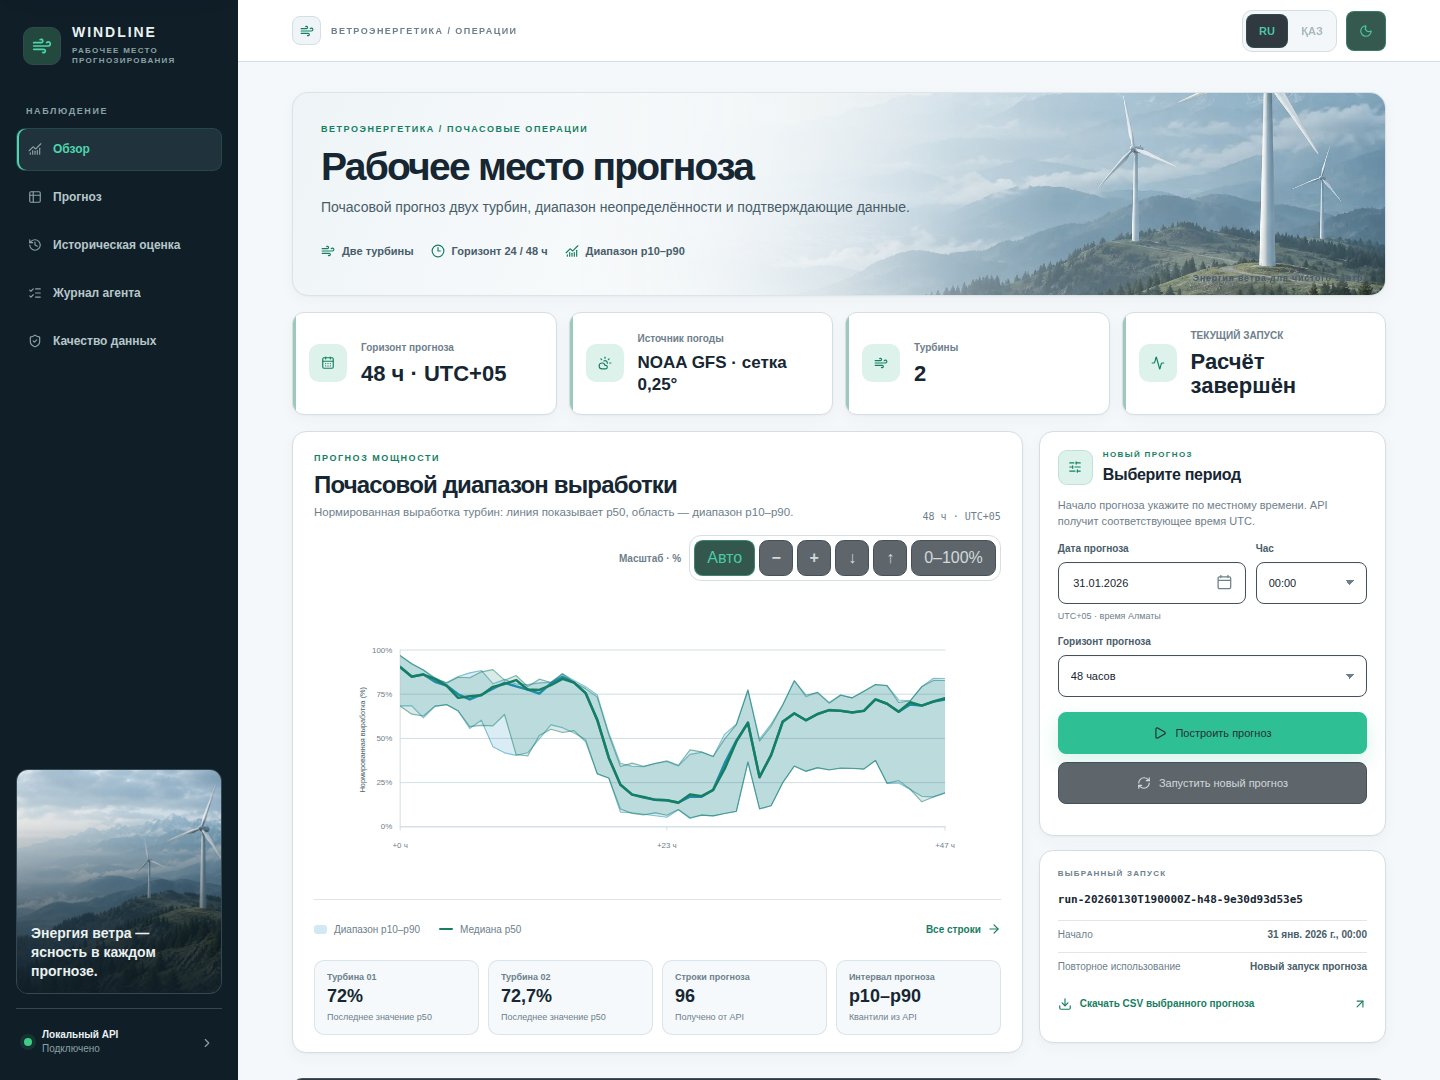Screen dimensions: 1440x1080
Task: Open the Час dropdown showing 00:00
Action: 1311,583
